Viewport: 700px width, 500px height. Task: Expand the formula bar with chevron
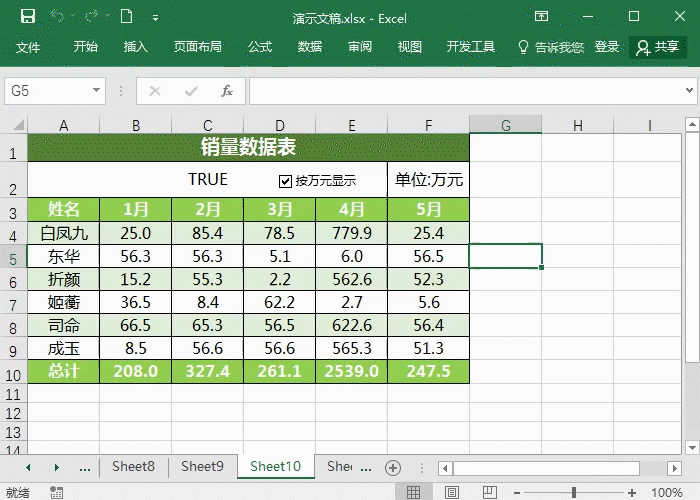pos(687,91)
